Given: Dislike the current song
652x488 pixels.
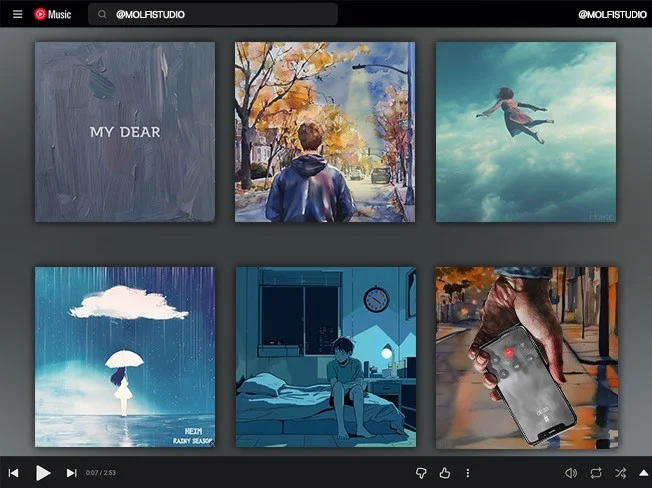Looking at the screenshot, I should coord(421,473).
